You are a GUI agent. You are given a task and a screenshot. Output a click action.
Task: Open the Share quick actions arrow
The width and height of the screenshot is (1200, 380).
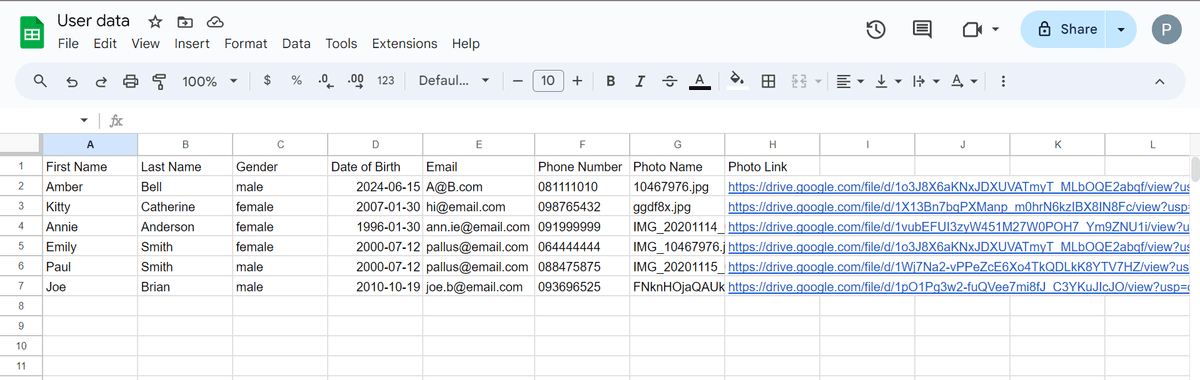point(1121,30)
